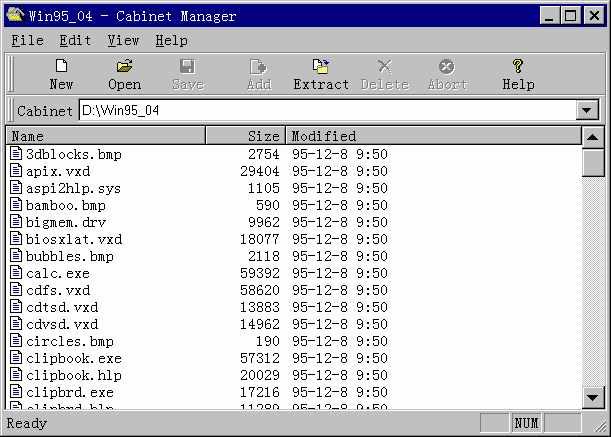Open the Edit menu

pos(75,41)
